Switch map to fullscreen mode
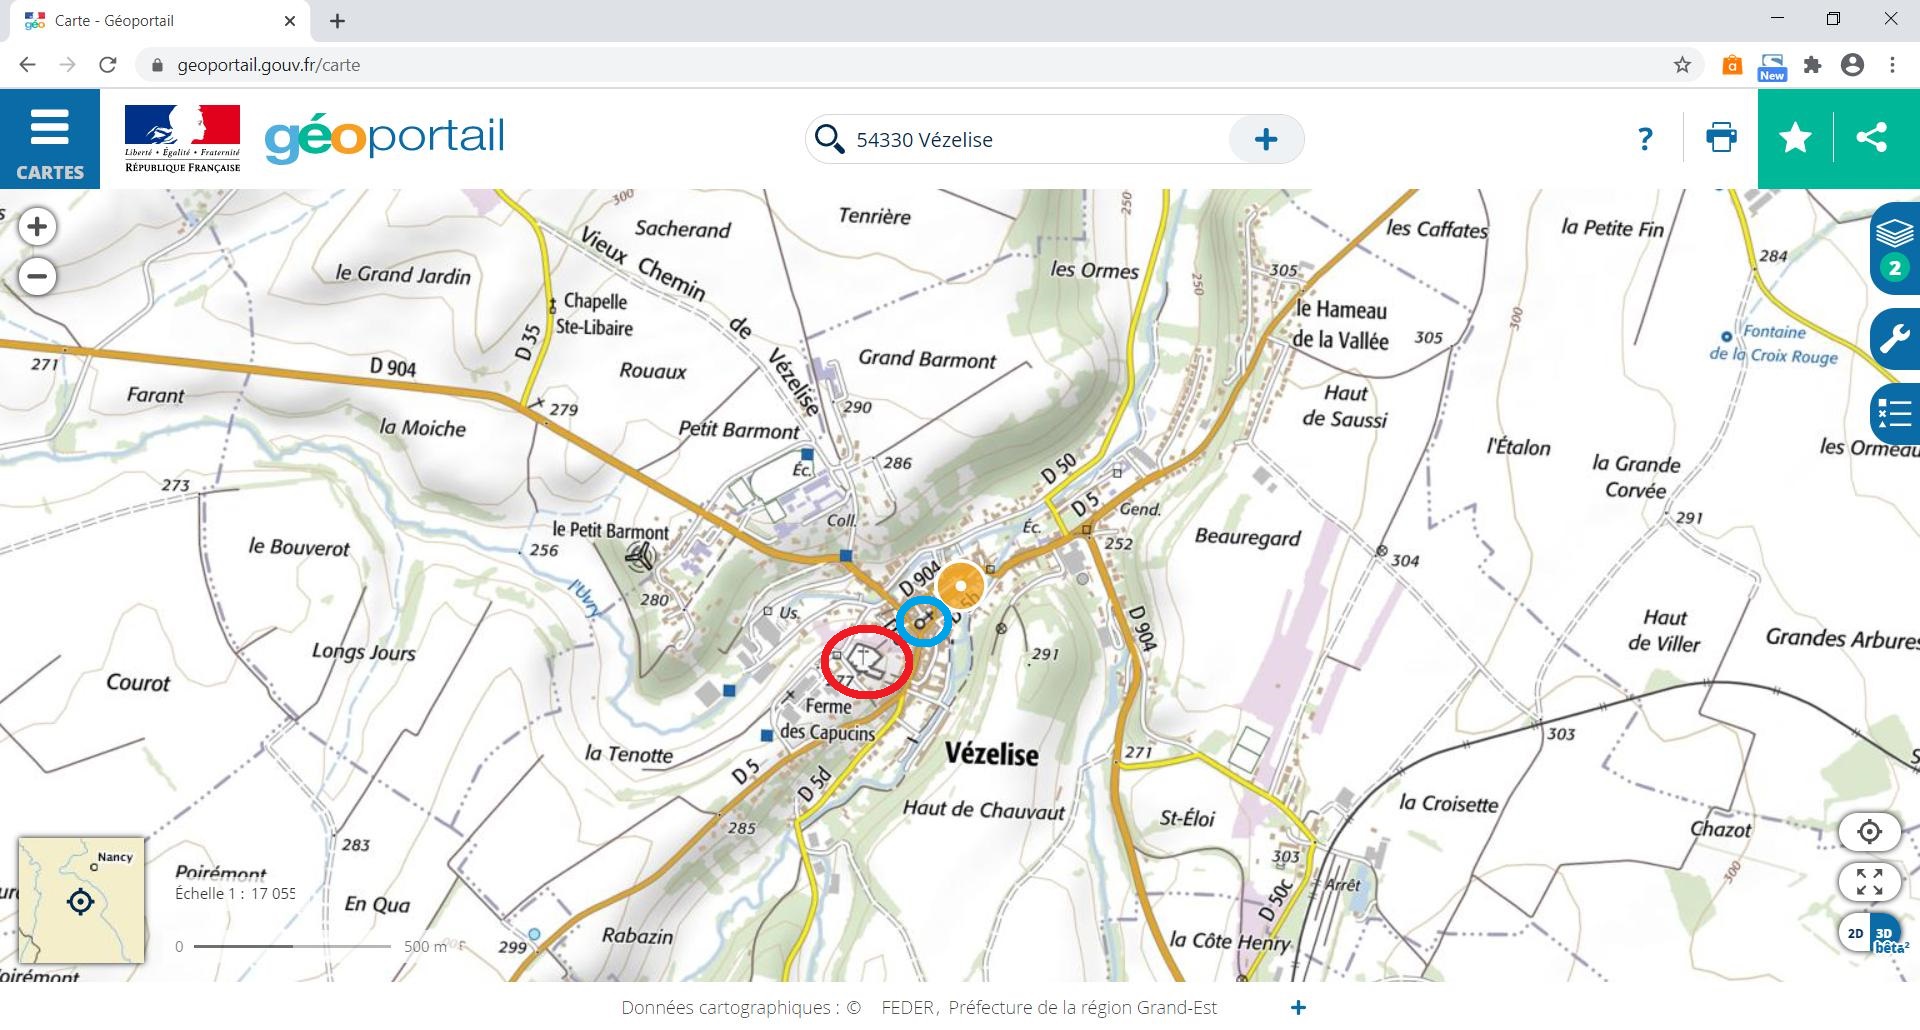The height and width of the screenshot is (1030, 1920). point(1869,881)
